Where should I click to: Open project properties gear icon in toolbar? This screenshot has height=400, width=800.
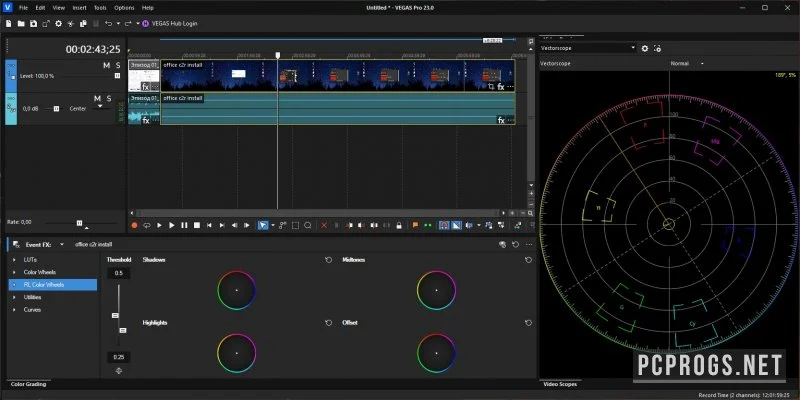[58, 23]
